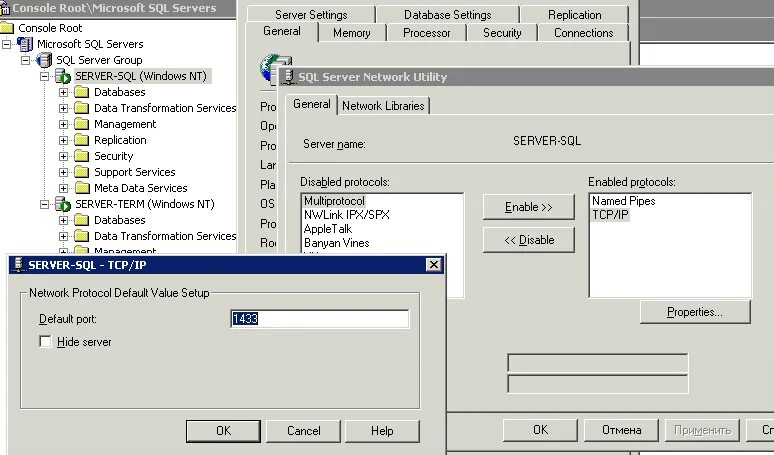
Task: Expand the Management node under SERVER-SQL
Action: click(x=63, y=124)
